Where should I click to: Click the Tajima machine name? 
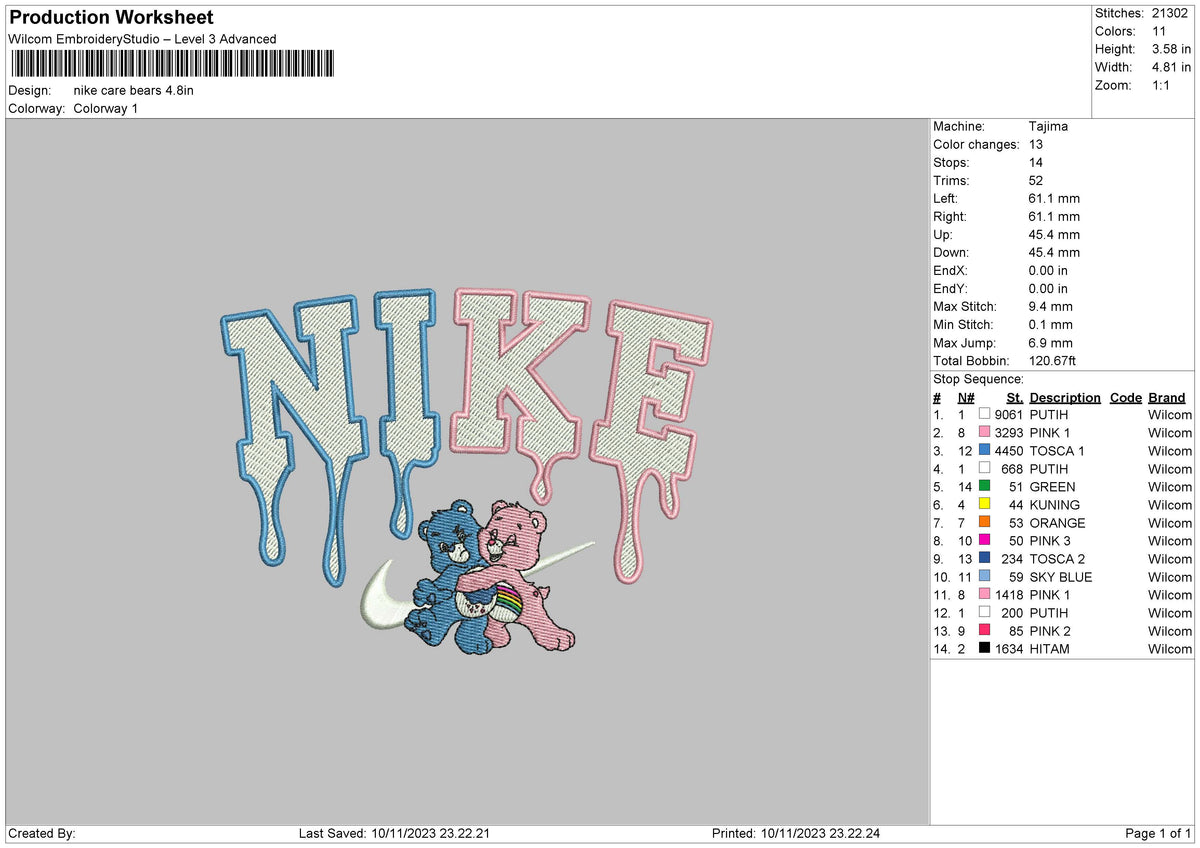(1047, 127)
